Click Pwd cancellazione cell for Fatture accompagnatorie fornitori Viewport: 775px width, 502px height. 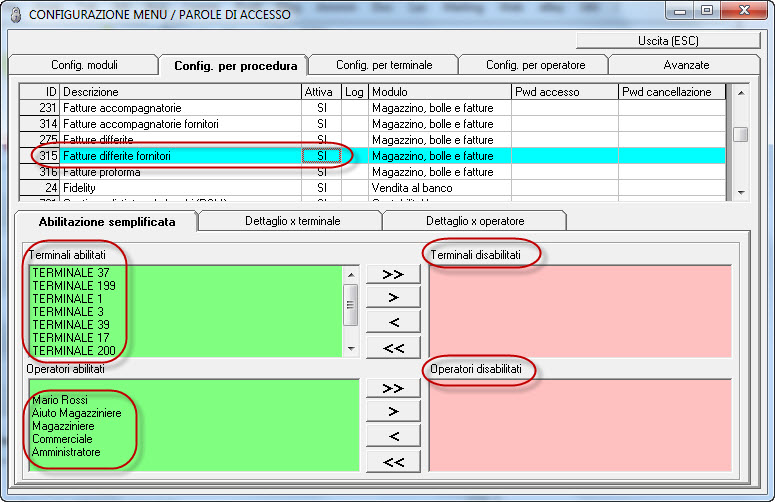[x=672, y=124]
